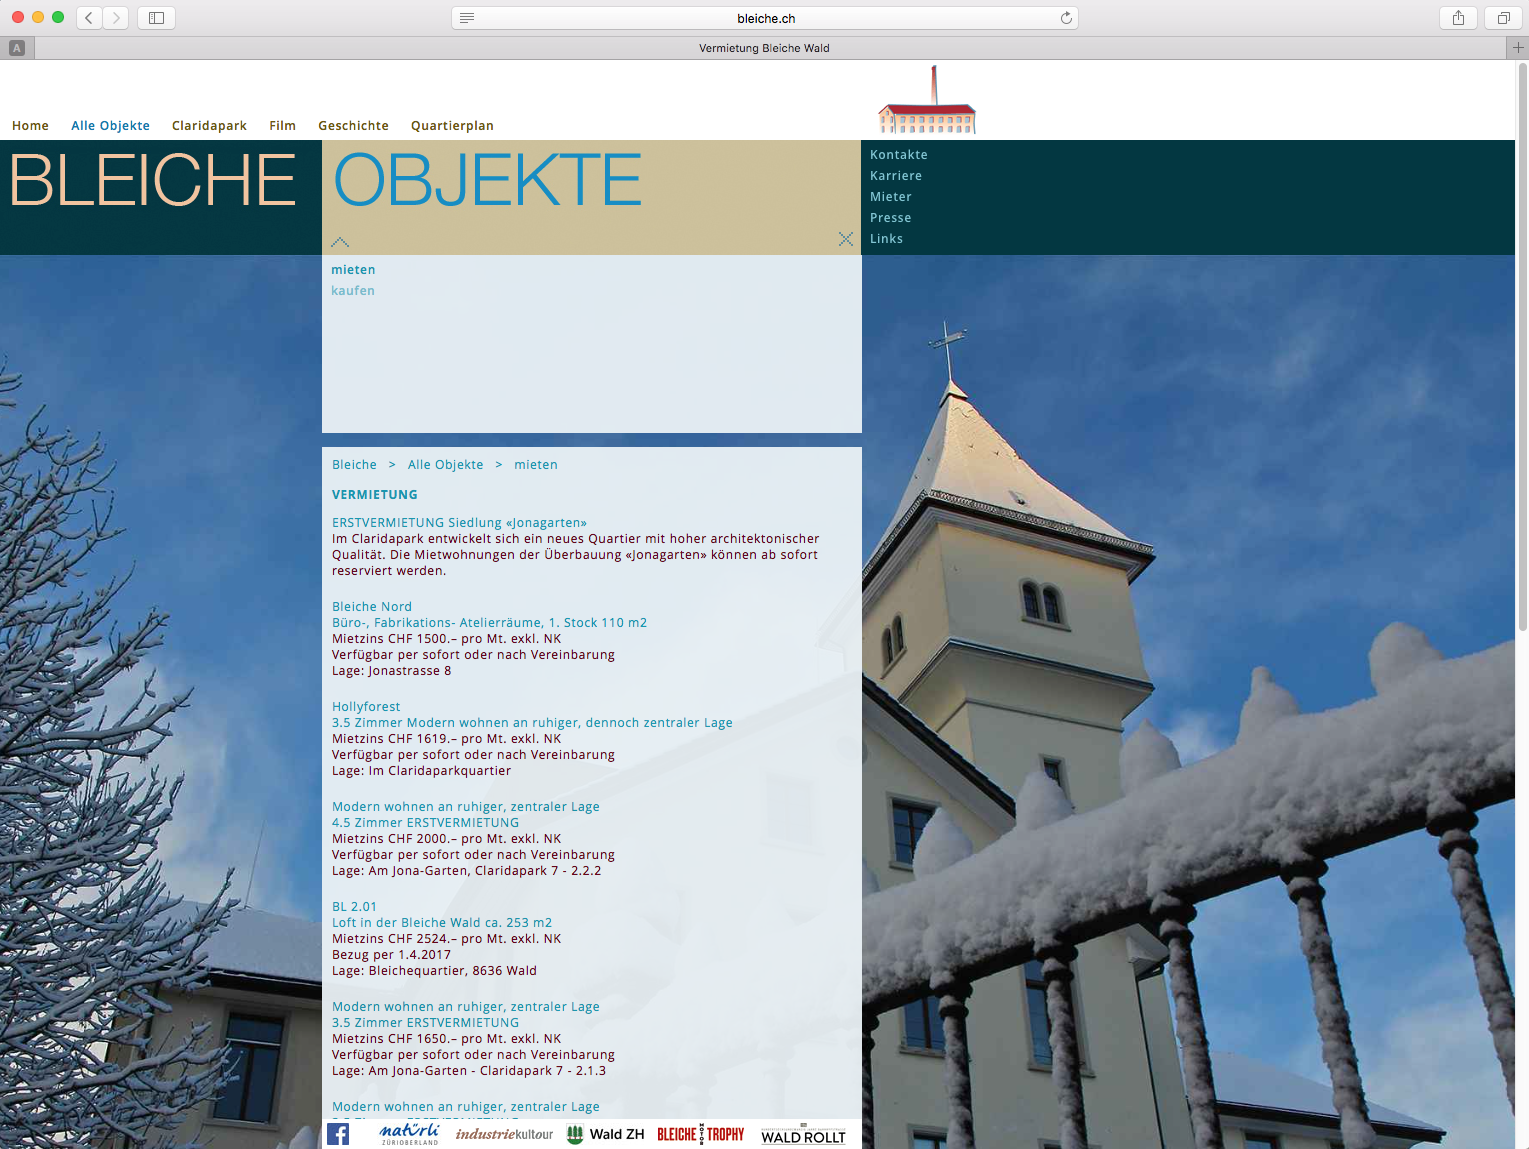This screenshot has width=1529, height=1149.
Task: Select the Vermietung Bleiche Wald tab
Action: (764, 48)
